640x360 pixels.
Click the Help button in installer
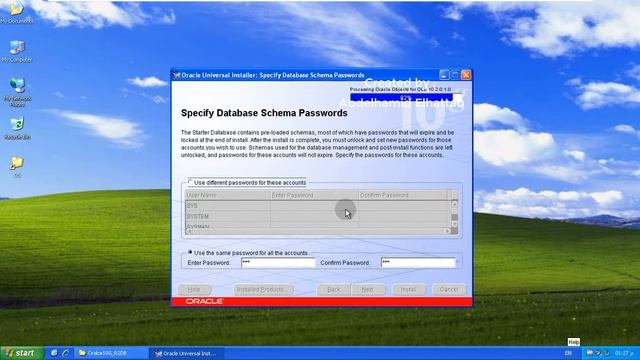pyautogui.click(x=194, y=289)
